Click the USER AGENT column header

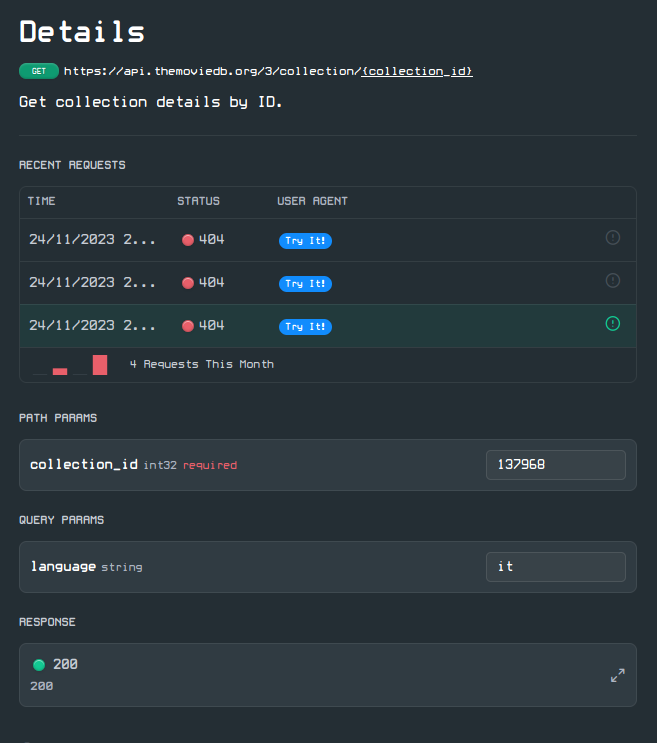pos(312,201)
